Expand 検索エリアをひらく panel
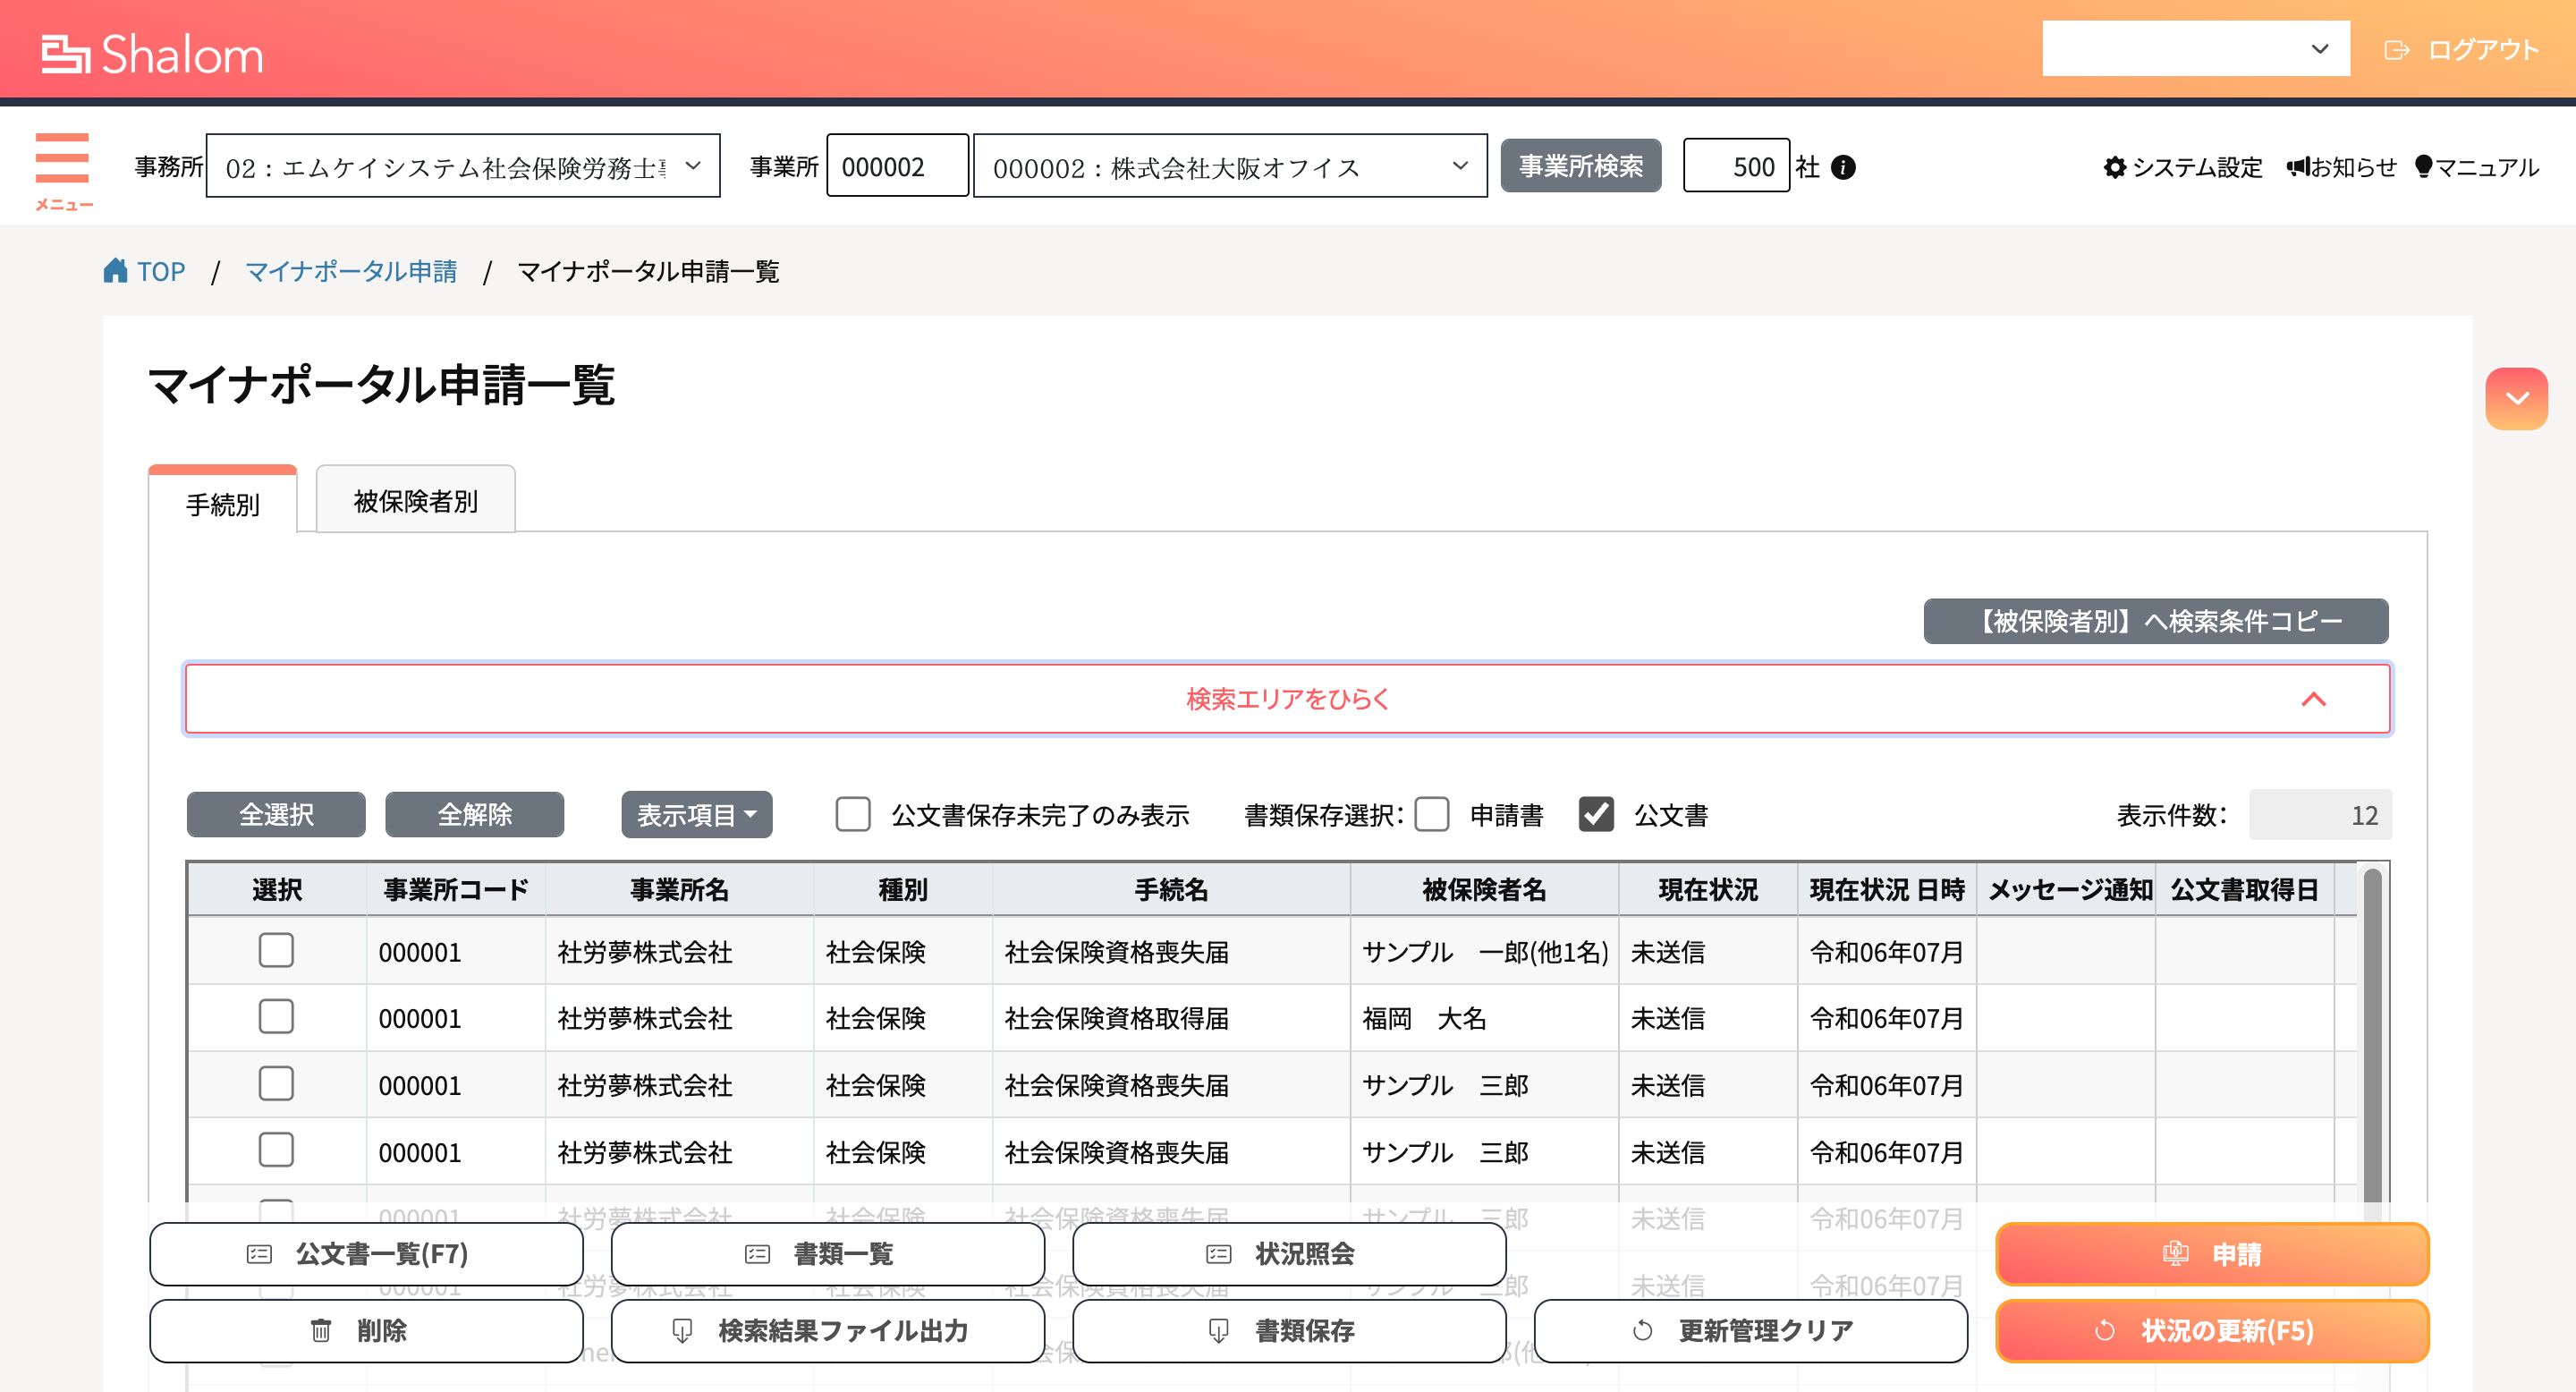2576x1392 pixels. coord(1288,699)
